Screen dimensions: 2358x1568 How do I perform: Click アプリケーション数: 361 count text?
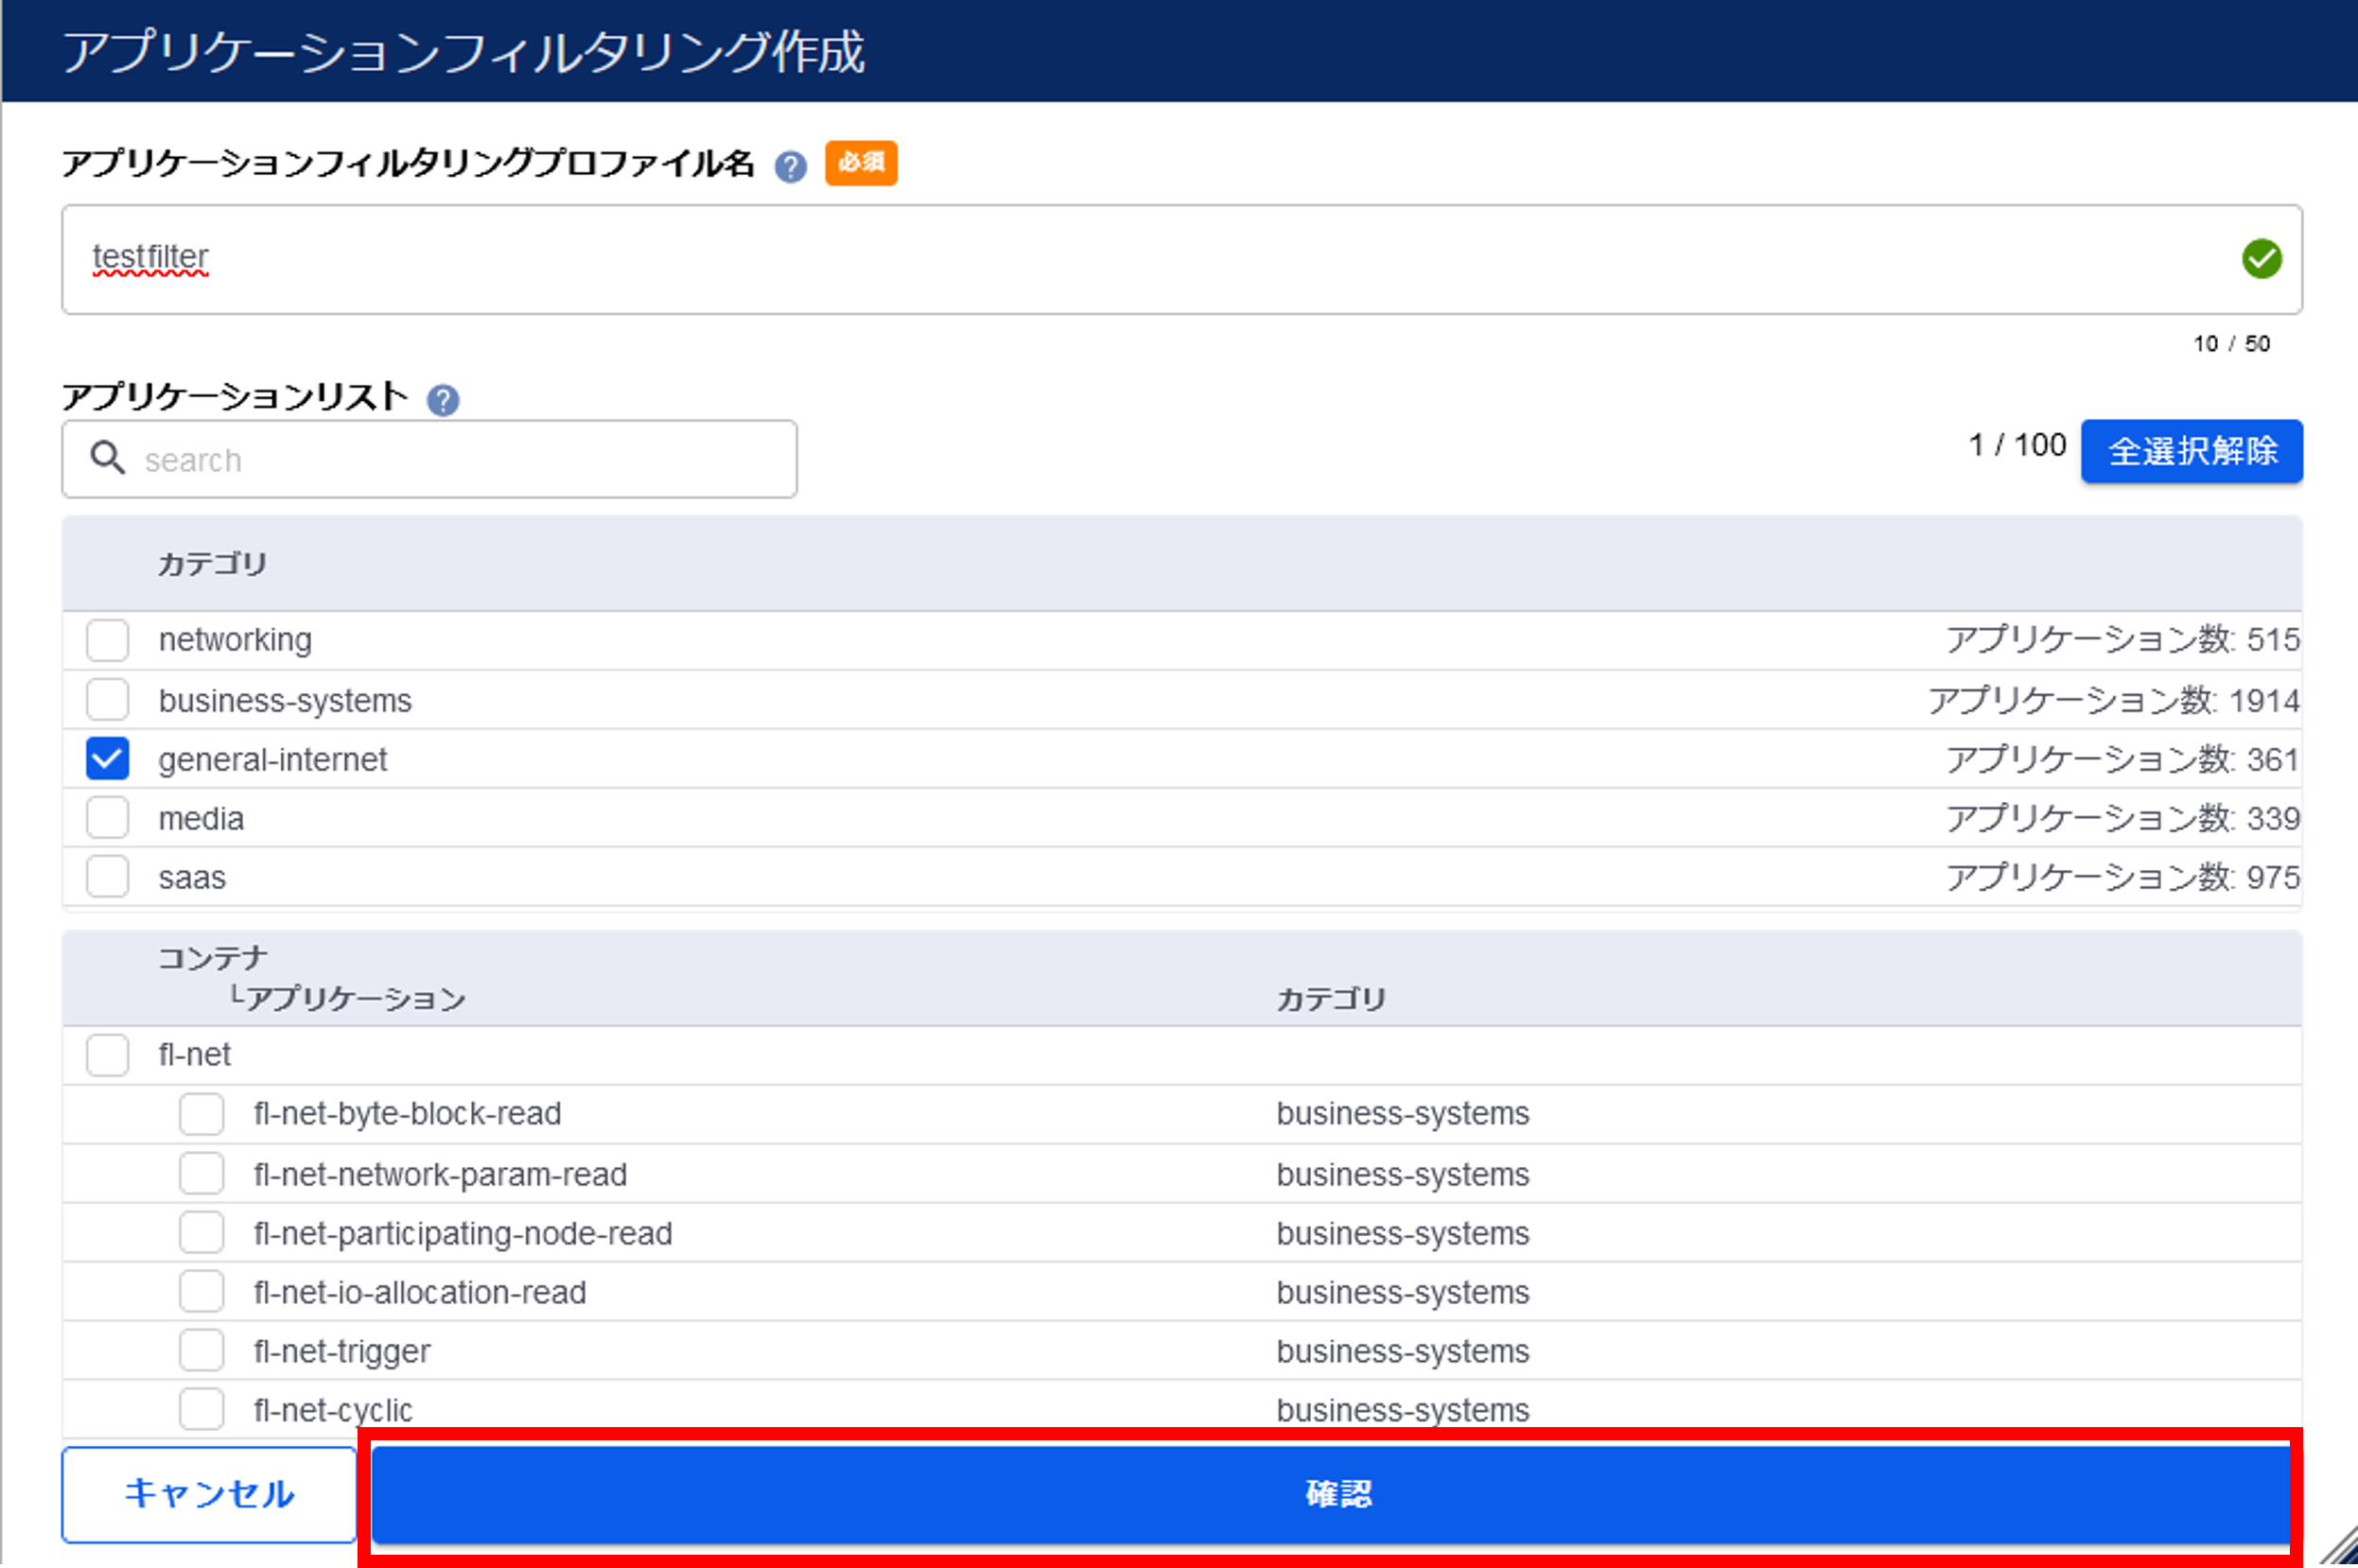[2123, 760]
